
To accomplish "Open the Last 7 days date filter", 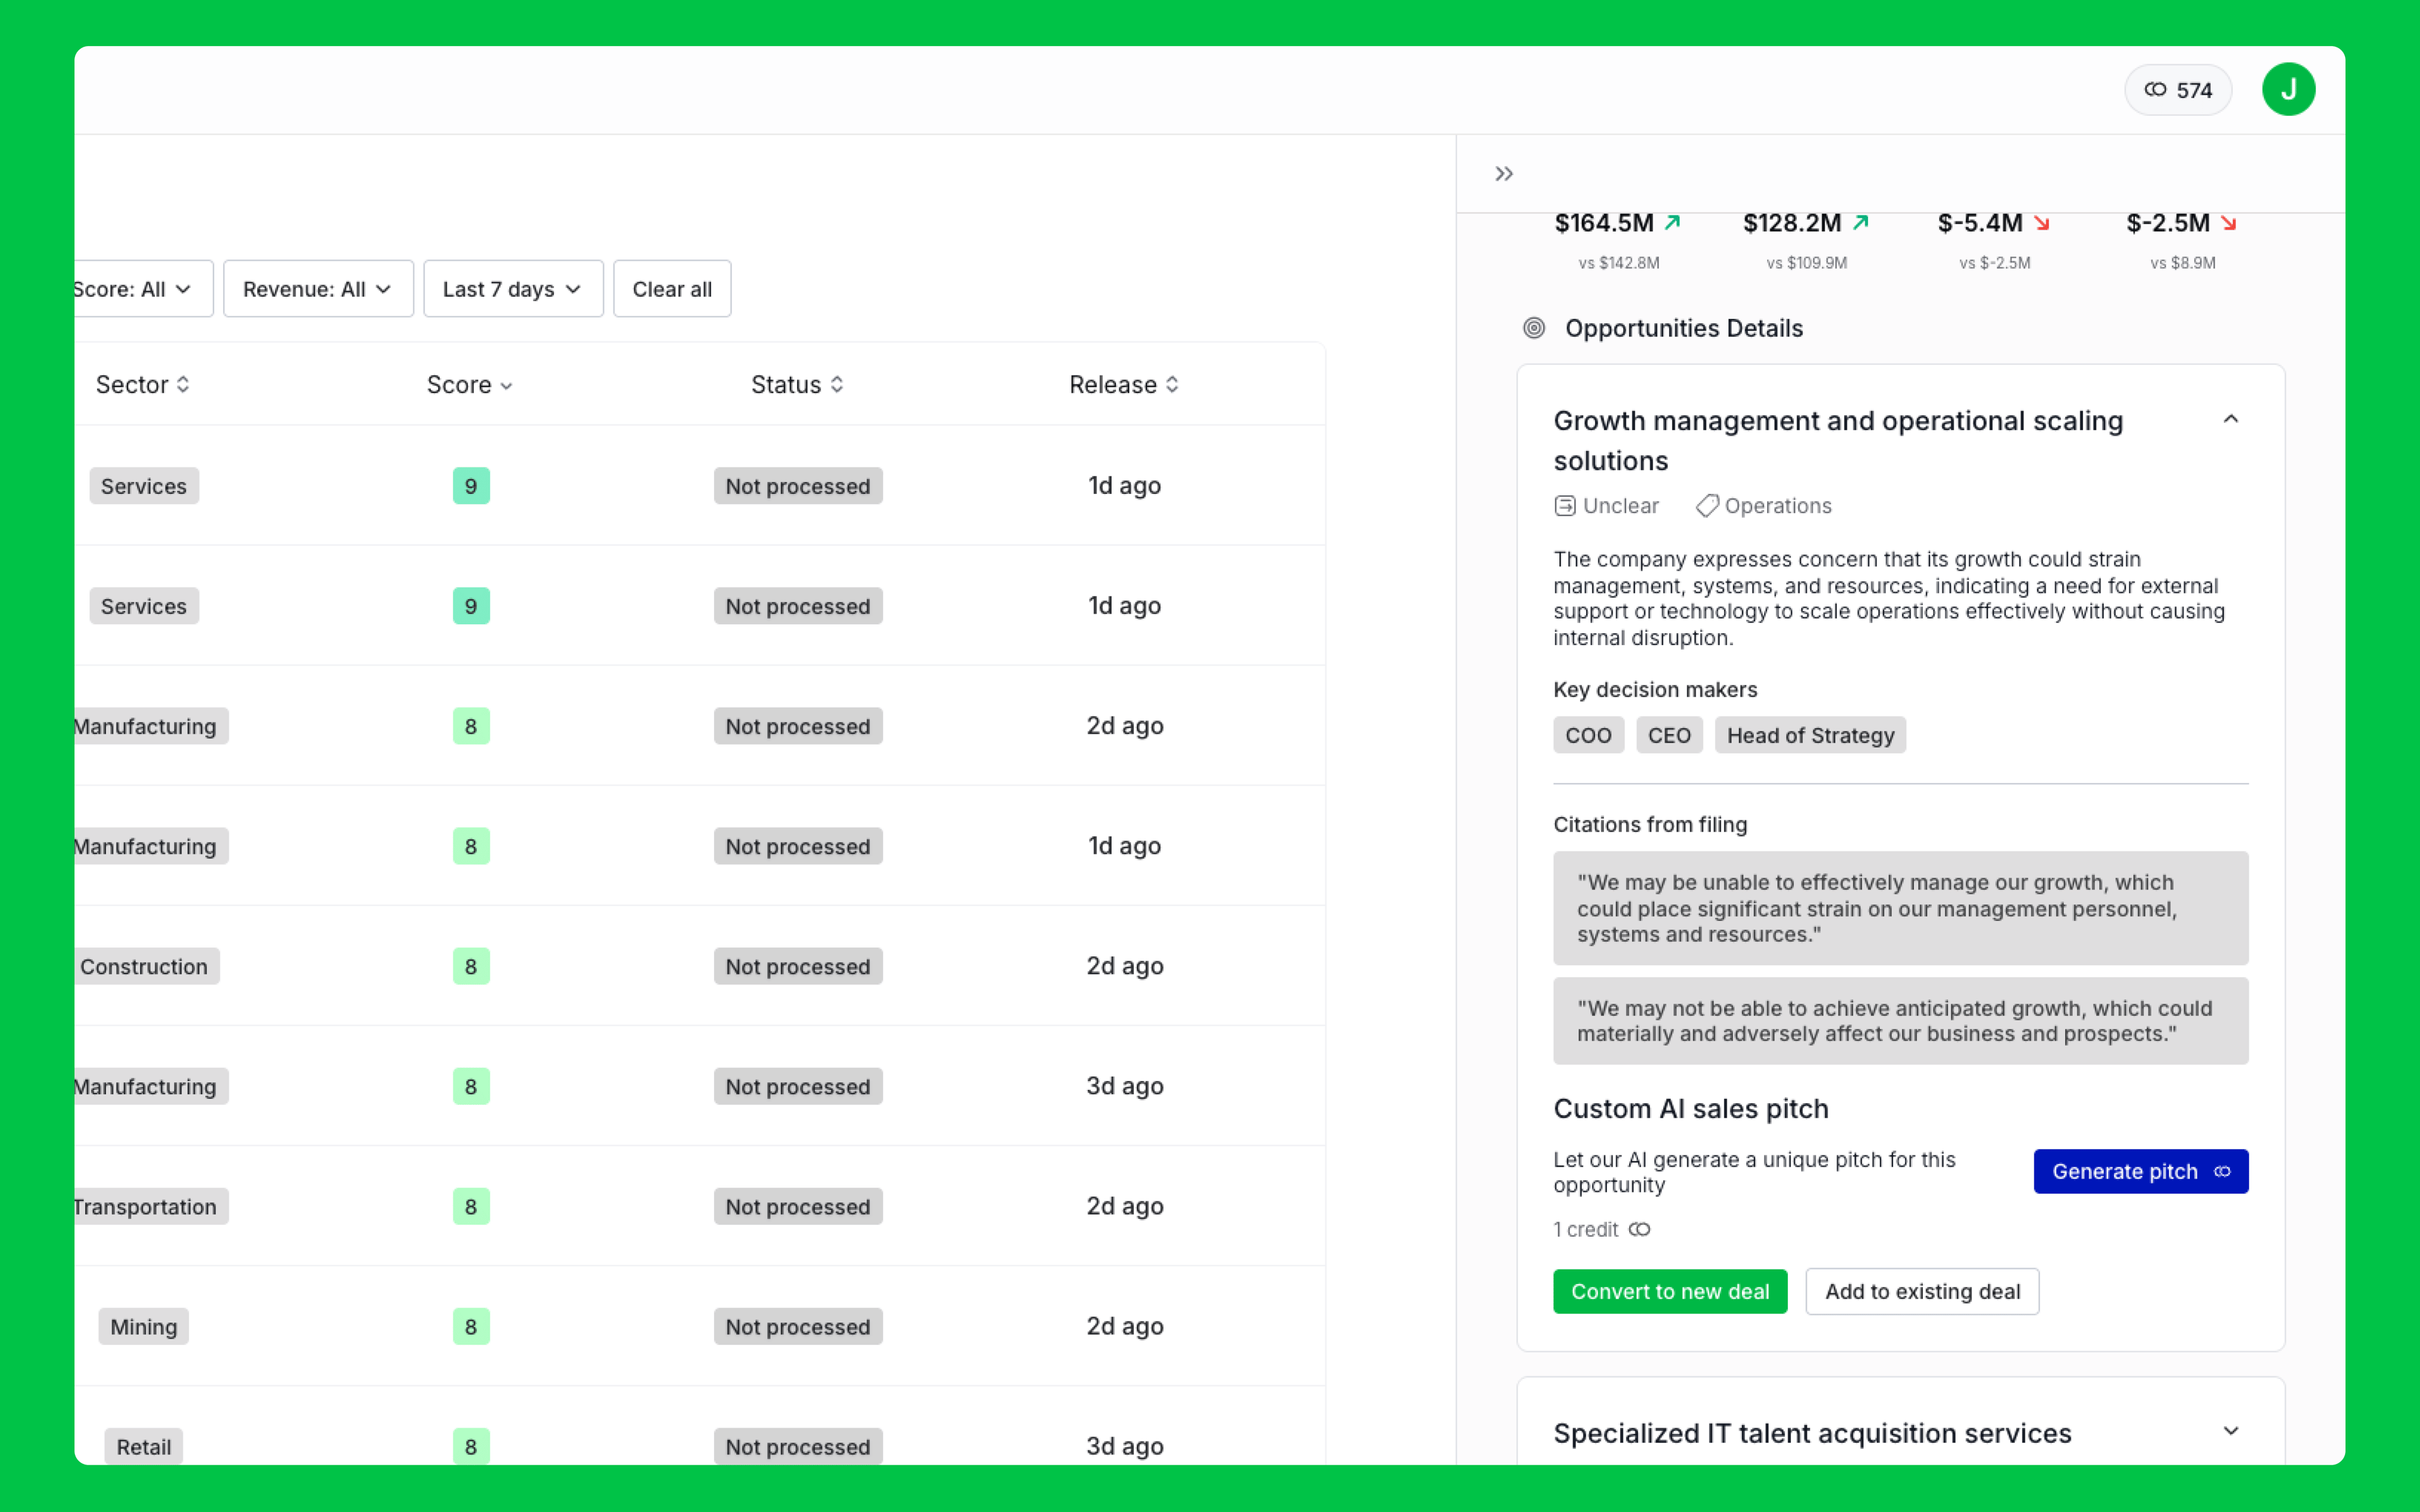I will (x=512, y=288).
